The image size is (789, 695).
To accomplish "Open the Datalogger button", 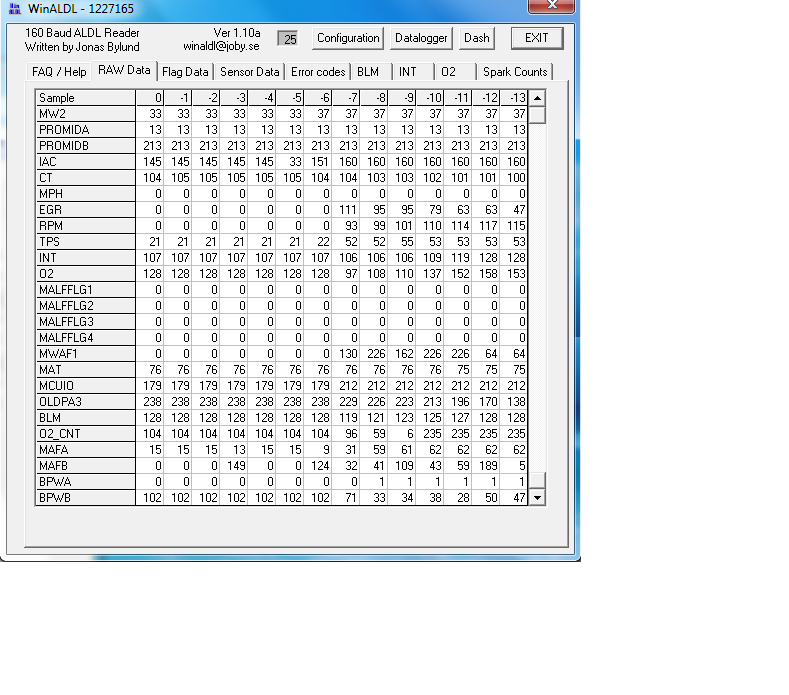I will click(422, 38).
